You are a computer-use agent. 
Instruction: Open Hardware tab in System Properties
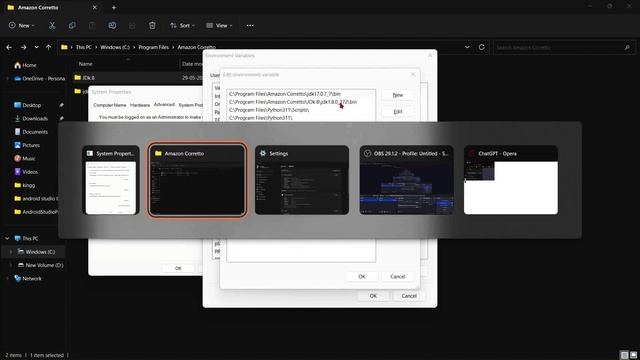point(140,105)
